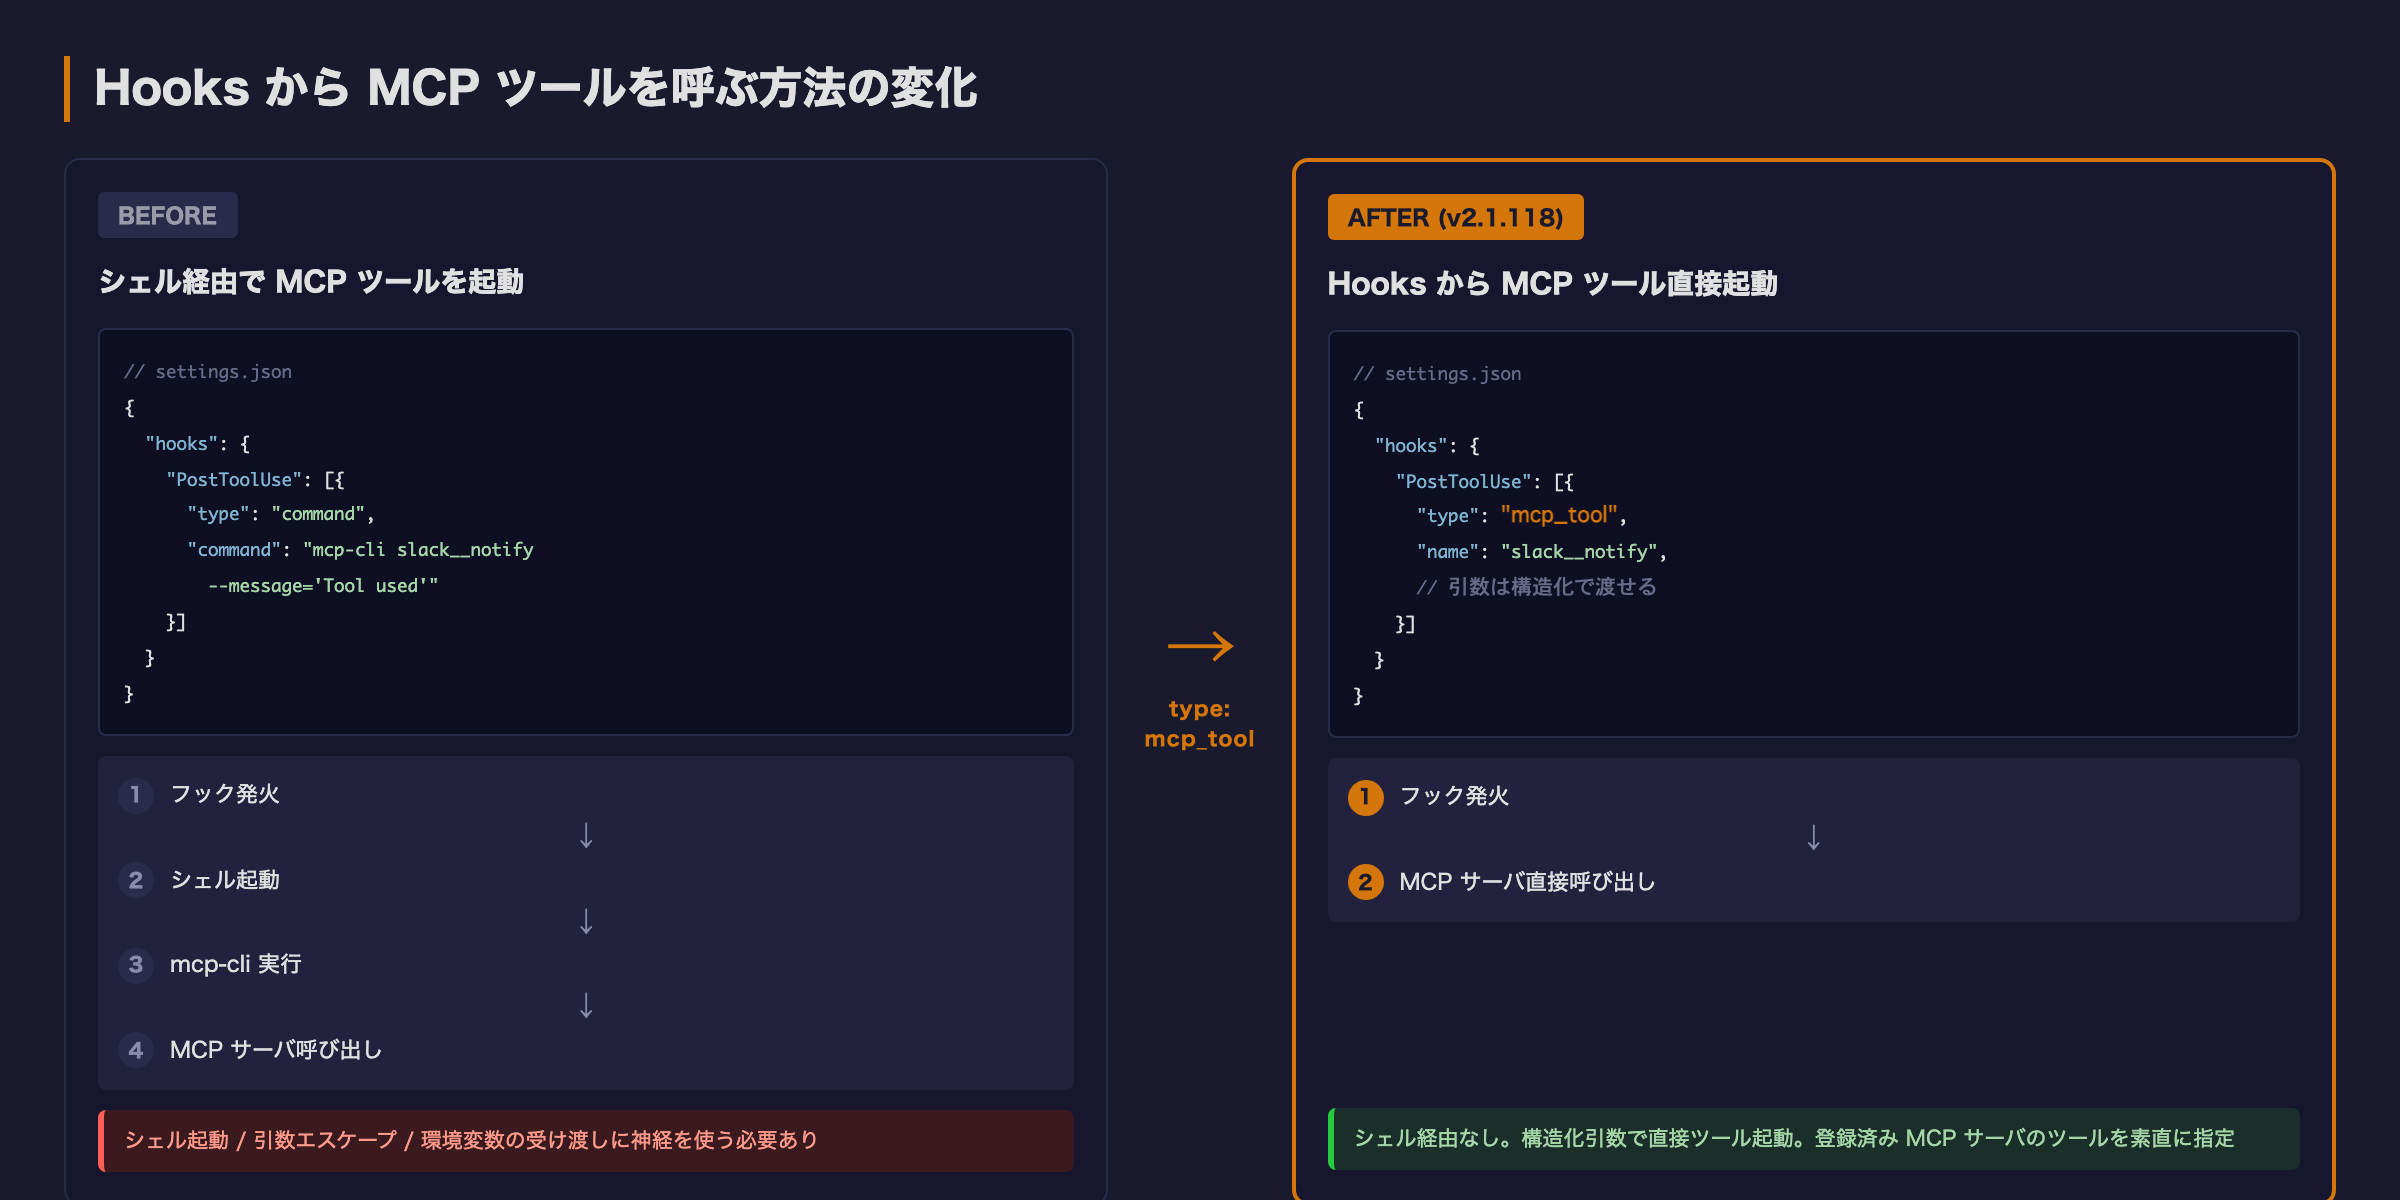2400x1200 pixels.
Task: Click the "type": "command" line
Action: (280, 514)
